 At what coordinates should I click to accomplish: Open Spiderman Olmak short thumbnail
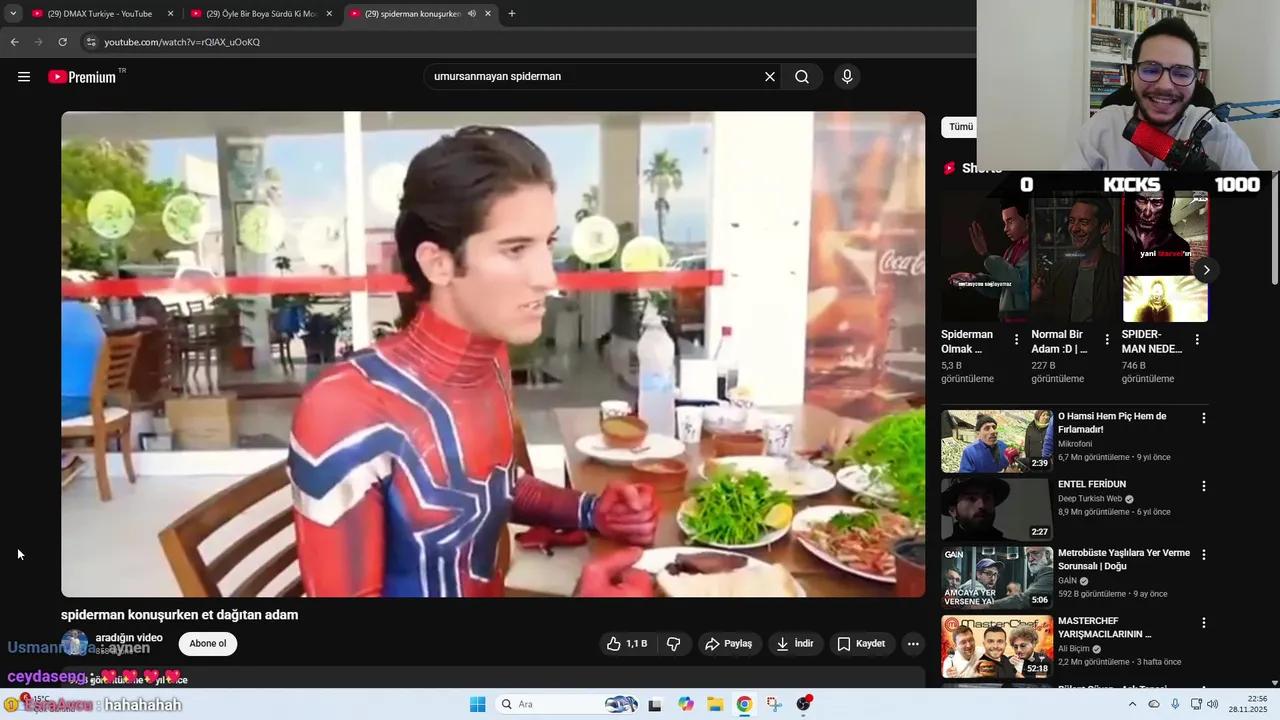tap(984, 257)
